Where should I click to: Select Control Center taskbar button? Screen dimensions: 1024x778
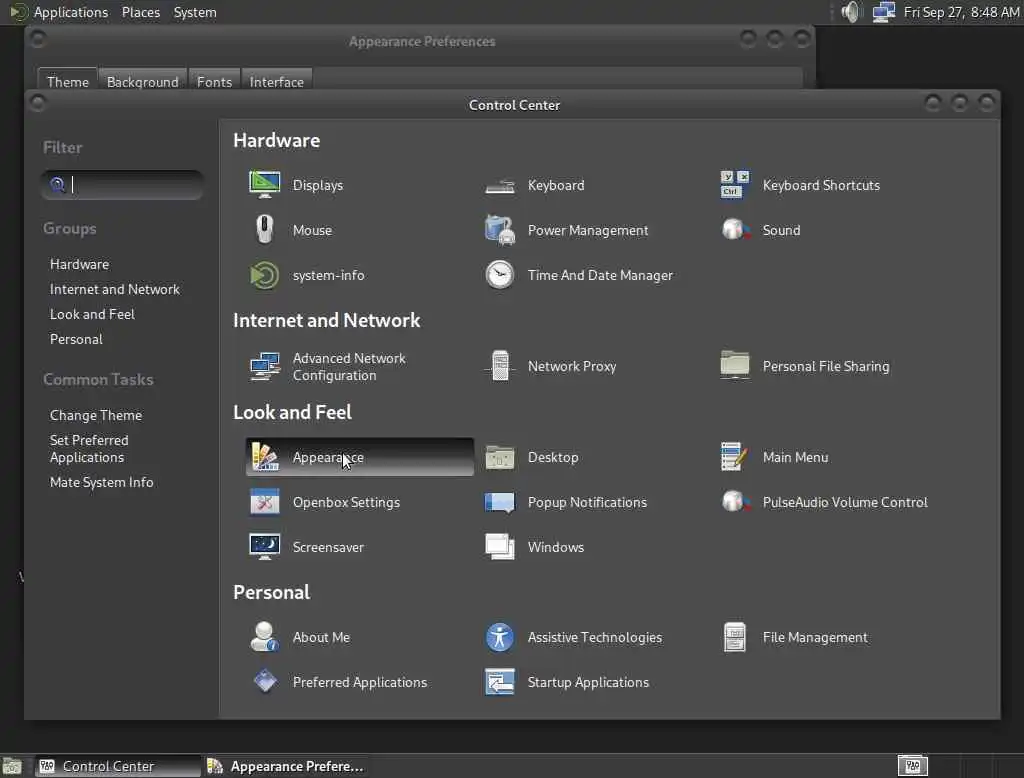118,766
